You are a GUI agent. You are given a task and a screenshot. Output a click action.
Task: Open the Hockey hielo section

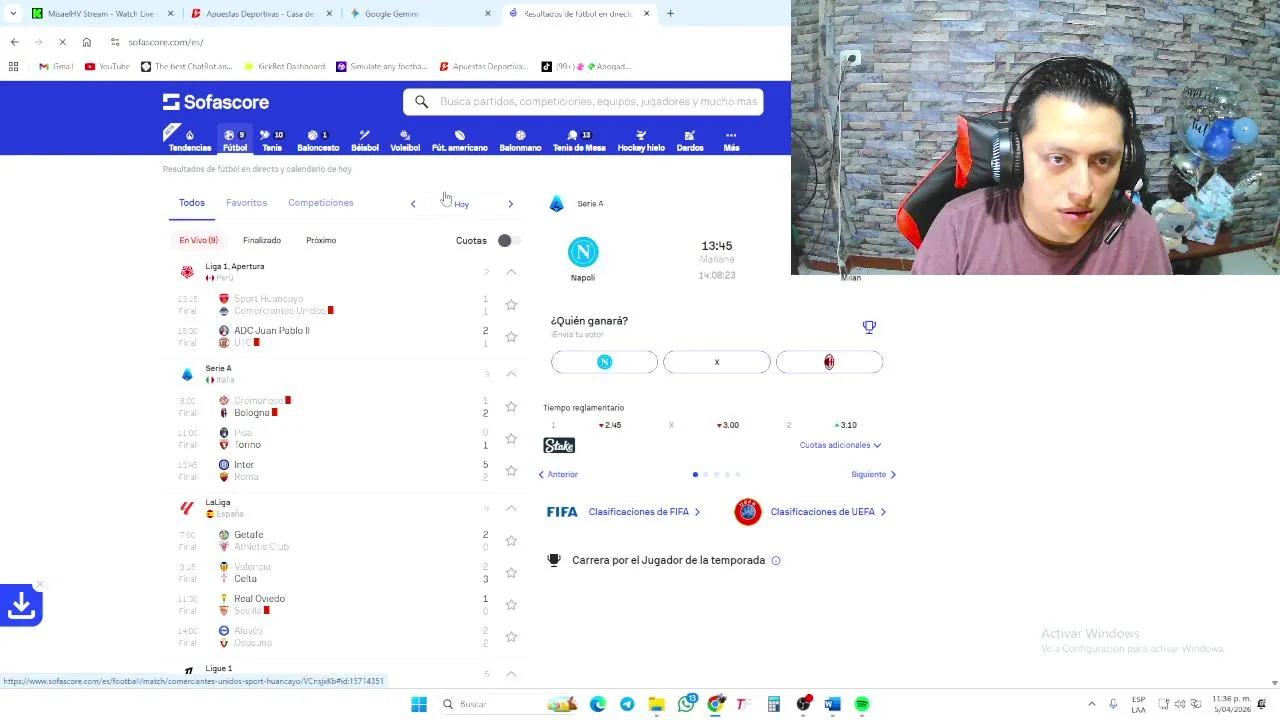pyautogui.click(x=641, y=141)
